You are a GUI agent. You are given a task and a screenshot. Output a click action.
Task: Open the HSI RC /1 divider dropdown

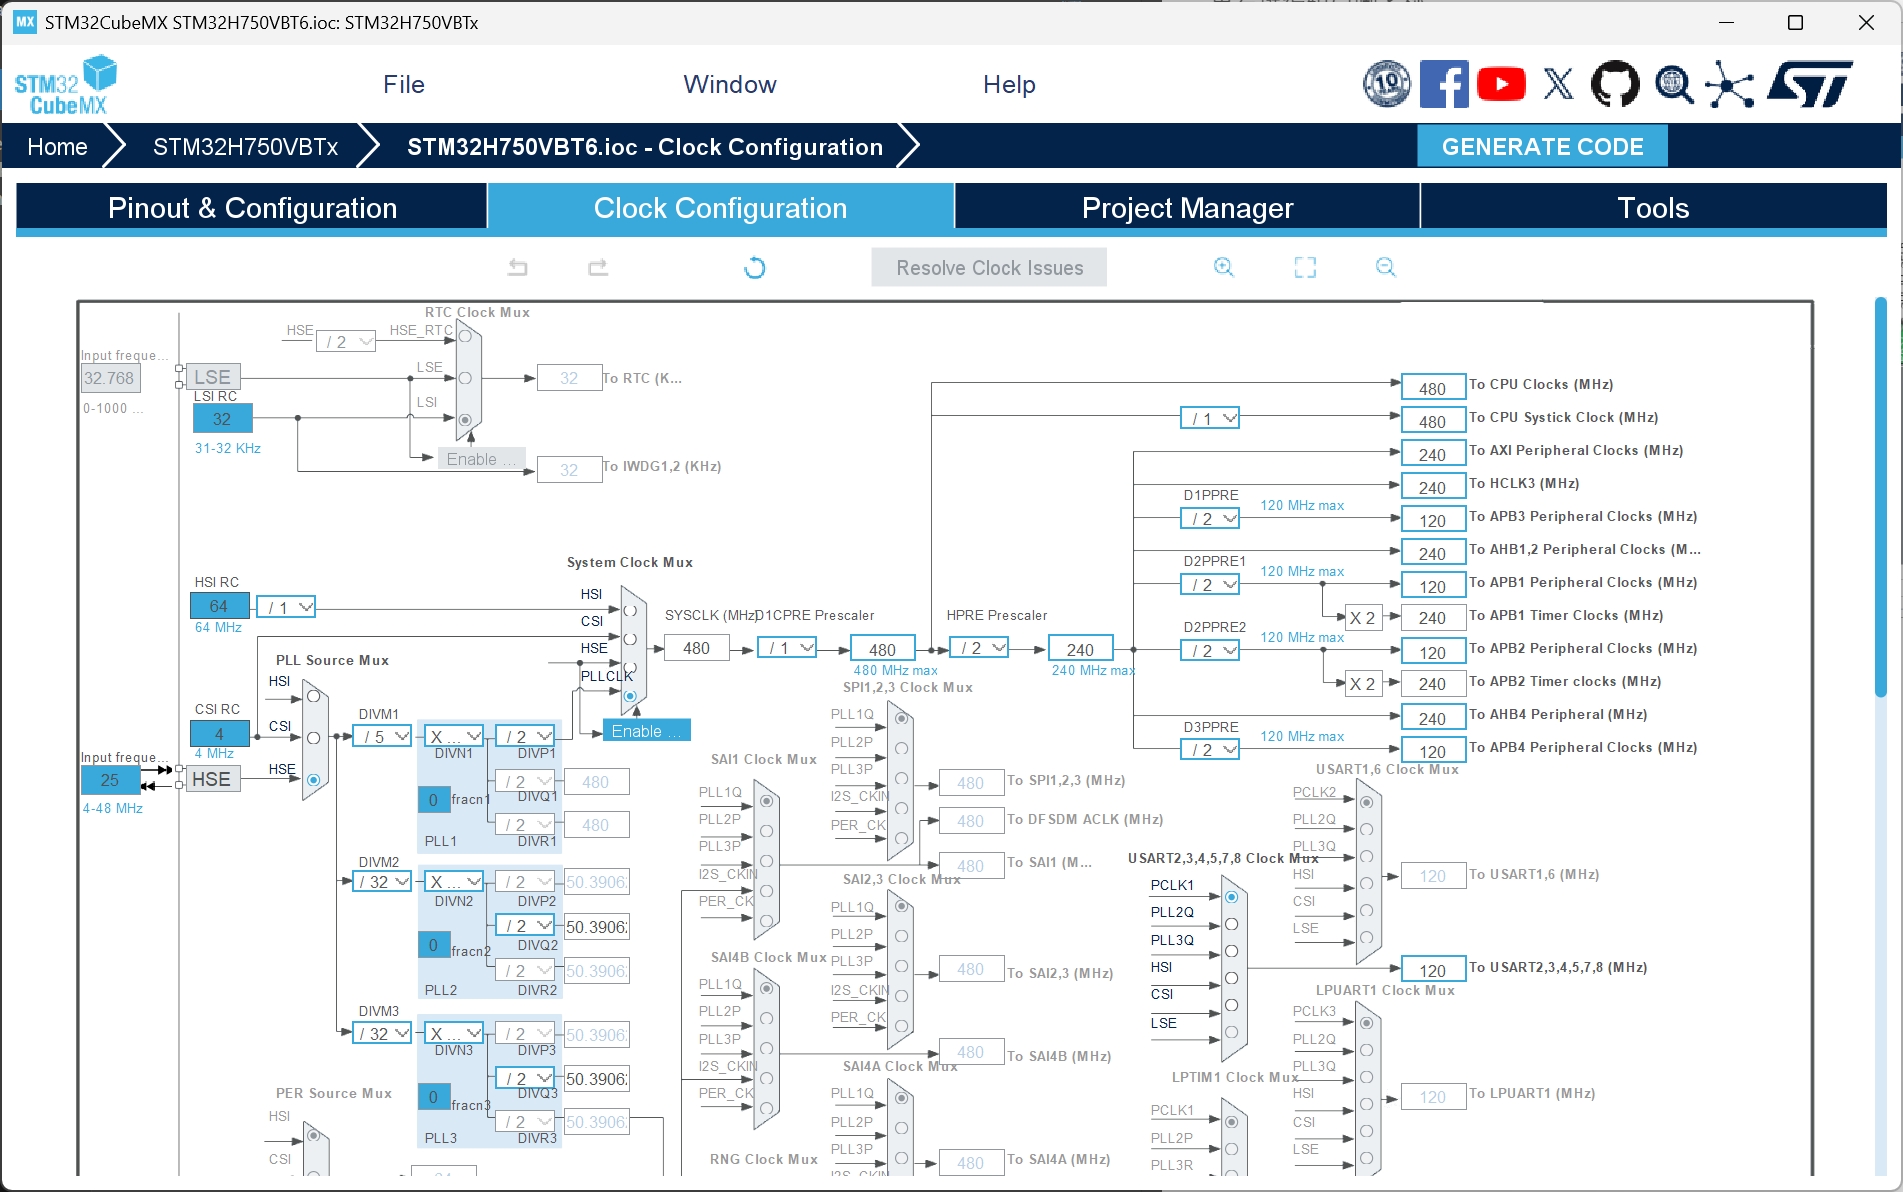(287, 607)
